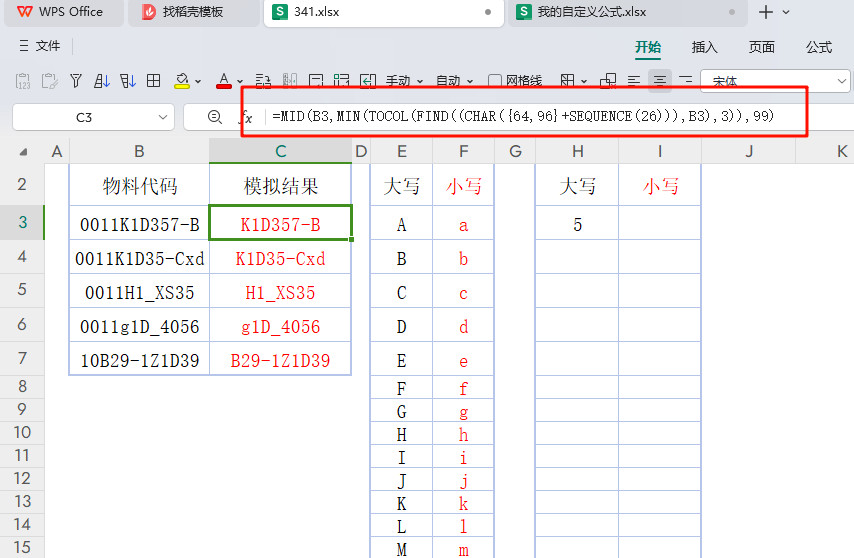Open the 手动 calculation dropdown
This screenshot has width=854, height=558.
click(404, 82)
